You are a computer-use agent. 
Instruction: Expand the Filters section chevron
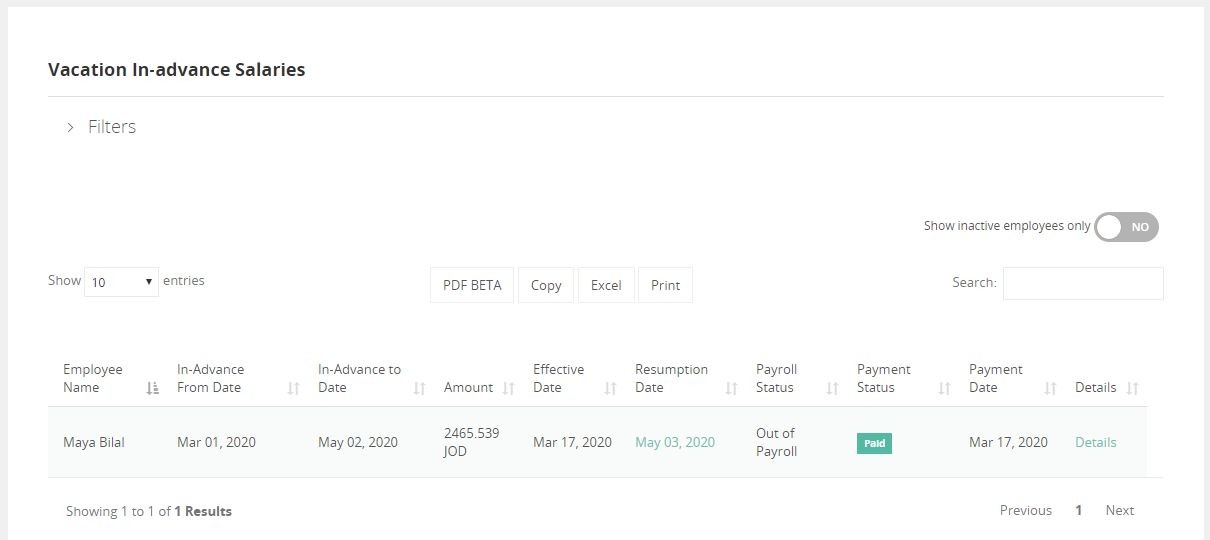coord(70,127)
